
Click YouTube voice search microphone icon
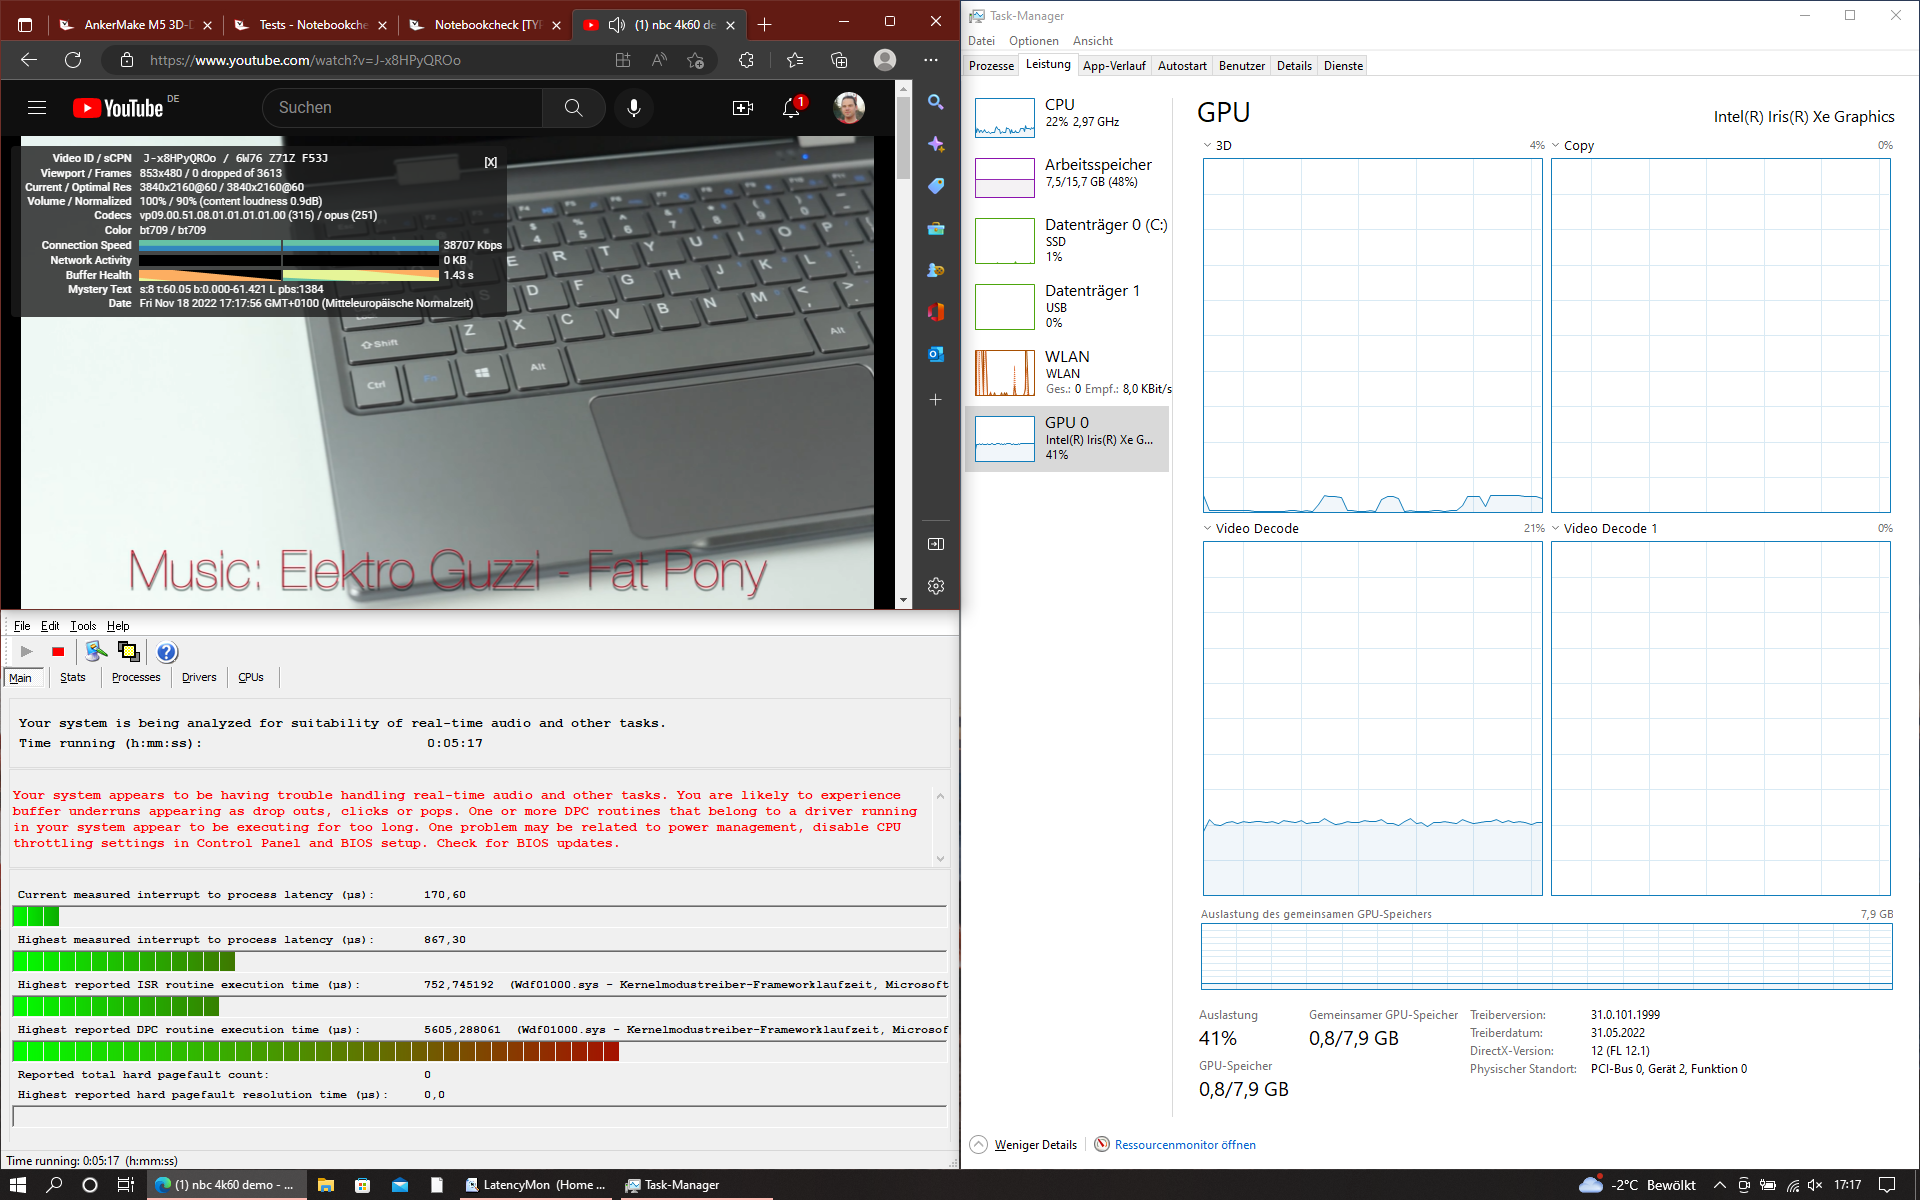tap(634, 108)
